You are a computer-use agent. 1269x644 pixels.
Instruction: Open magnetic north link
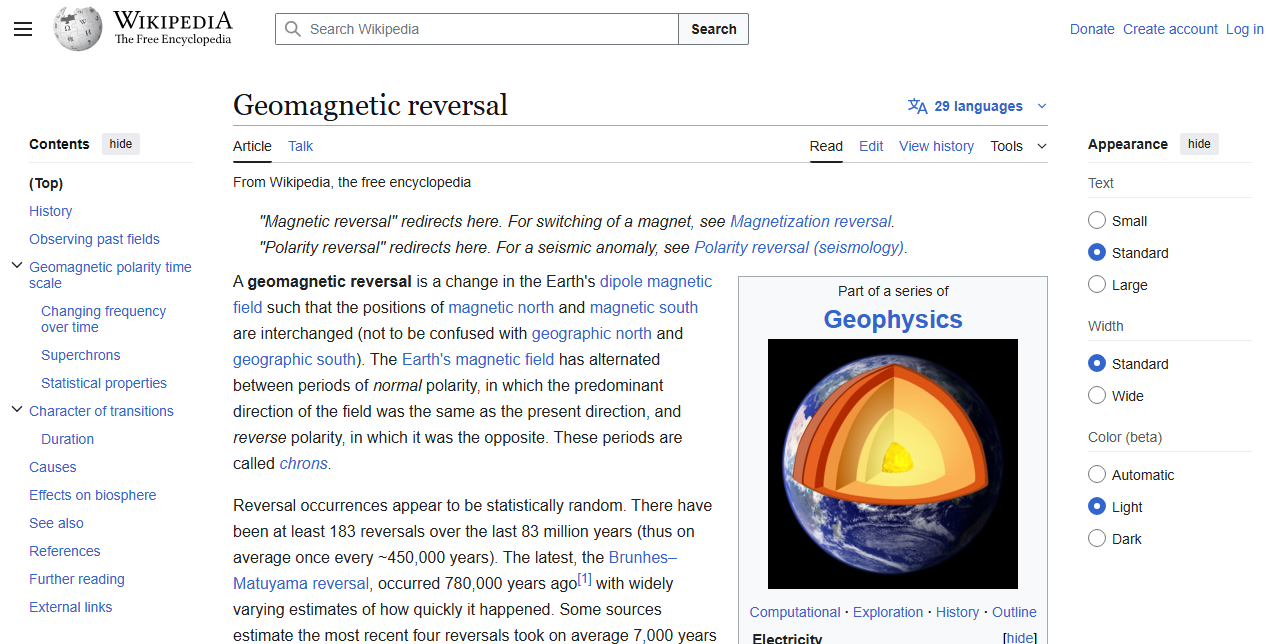(501, 307)
